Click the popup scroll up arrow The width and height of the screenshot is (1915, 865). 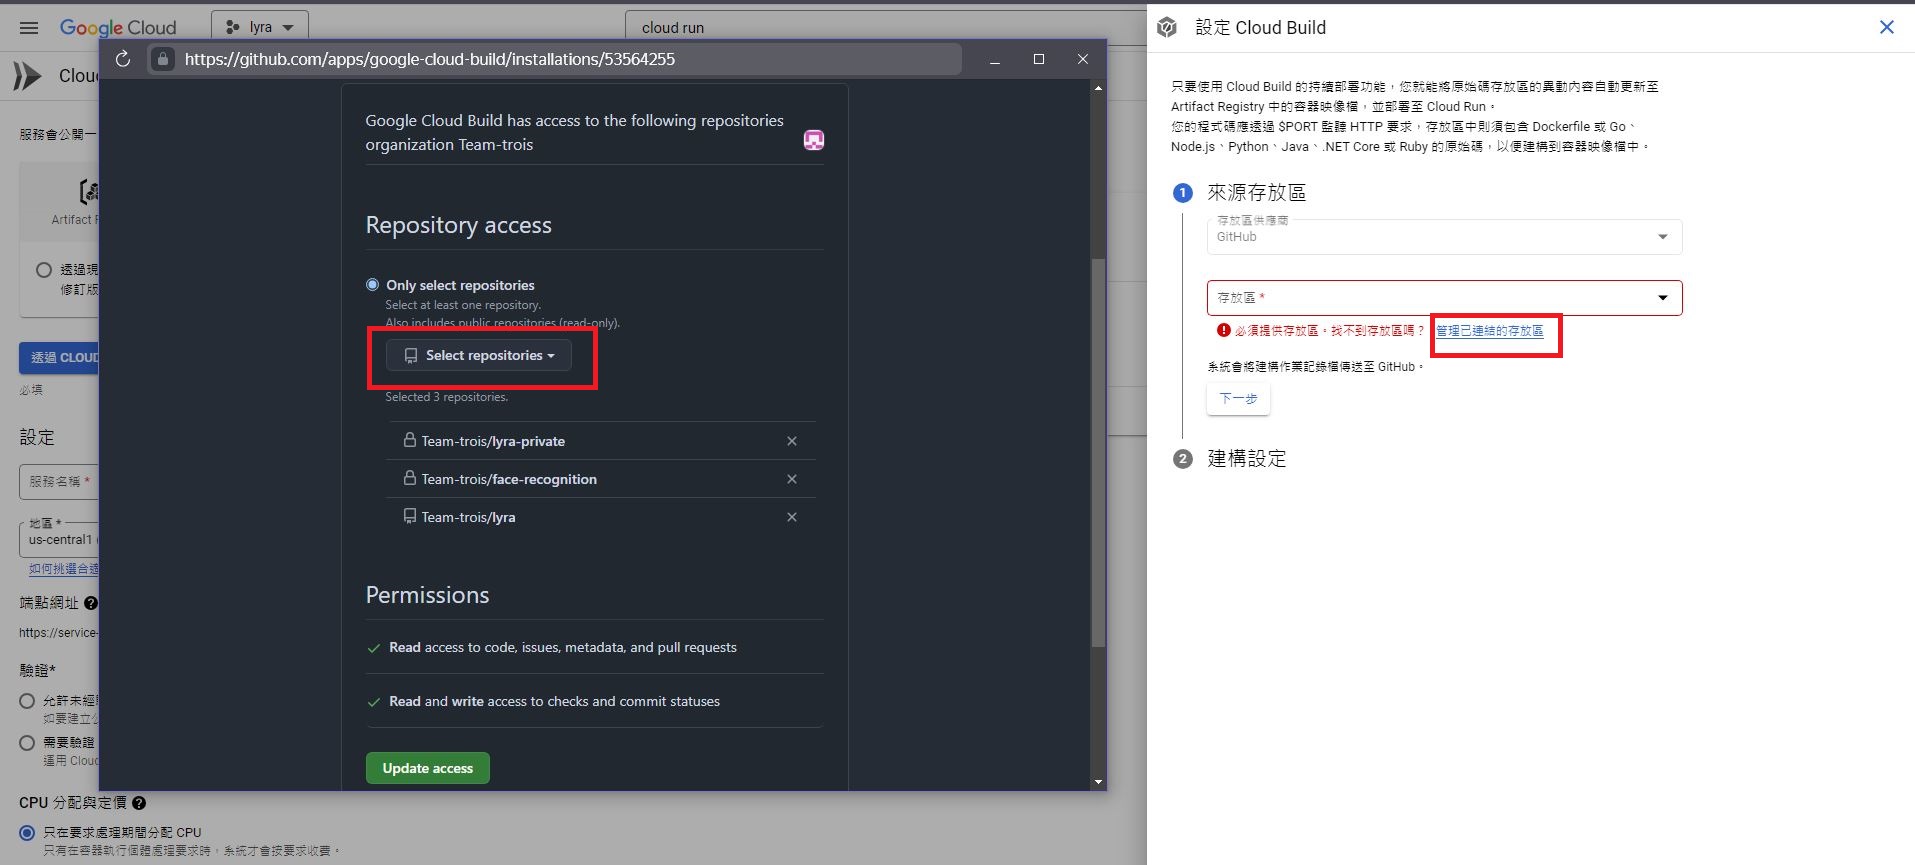1098,89
